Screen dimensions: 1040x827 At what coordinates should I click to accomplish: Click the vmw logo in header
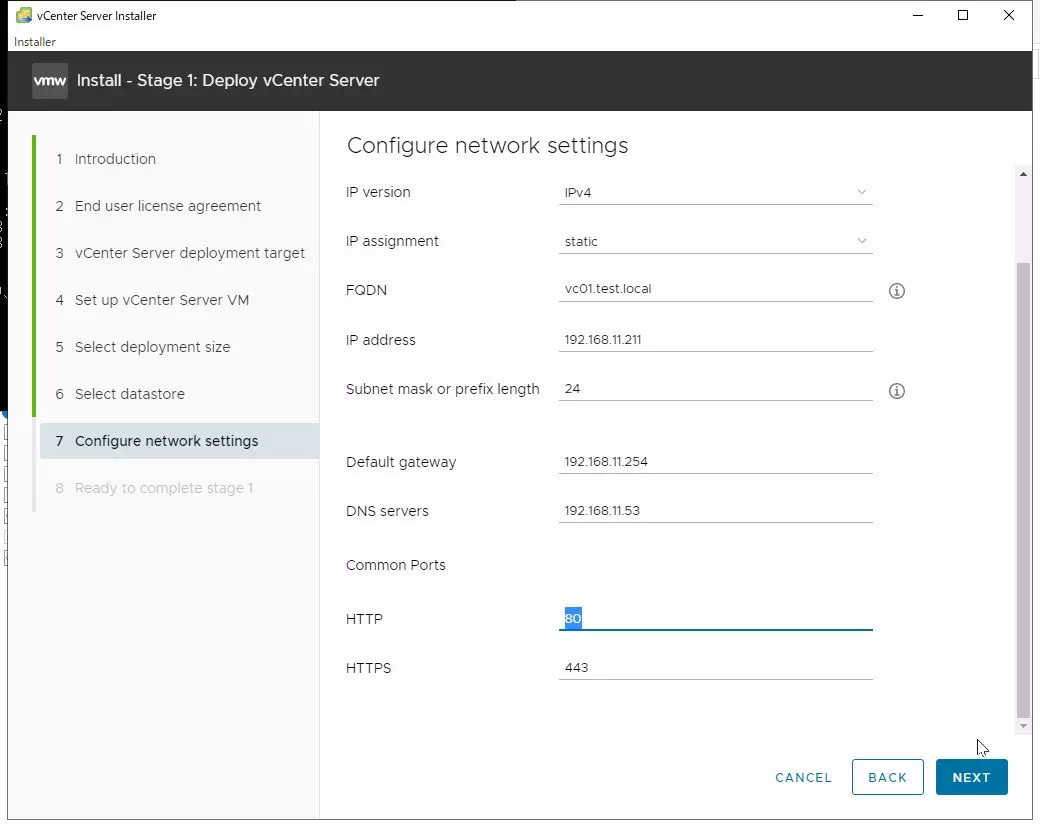coord(50,81)
